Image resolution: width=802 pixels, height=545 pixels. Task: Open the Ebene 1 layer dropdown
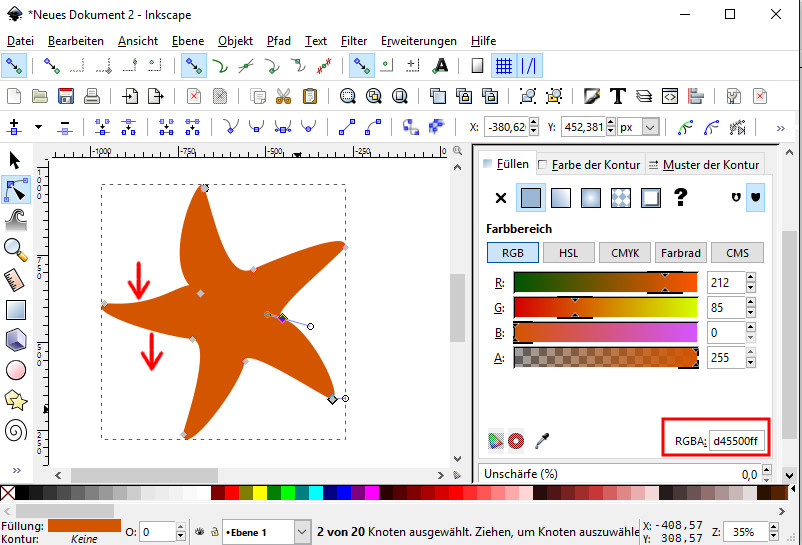pos(303,532)
